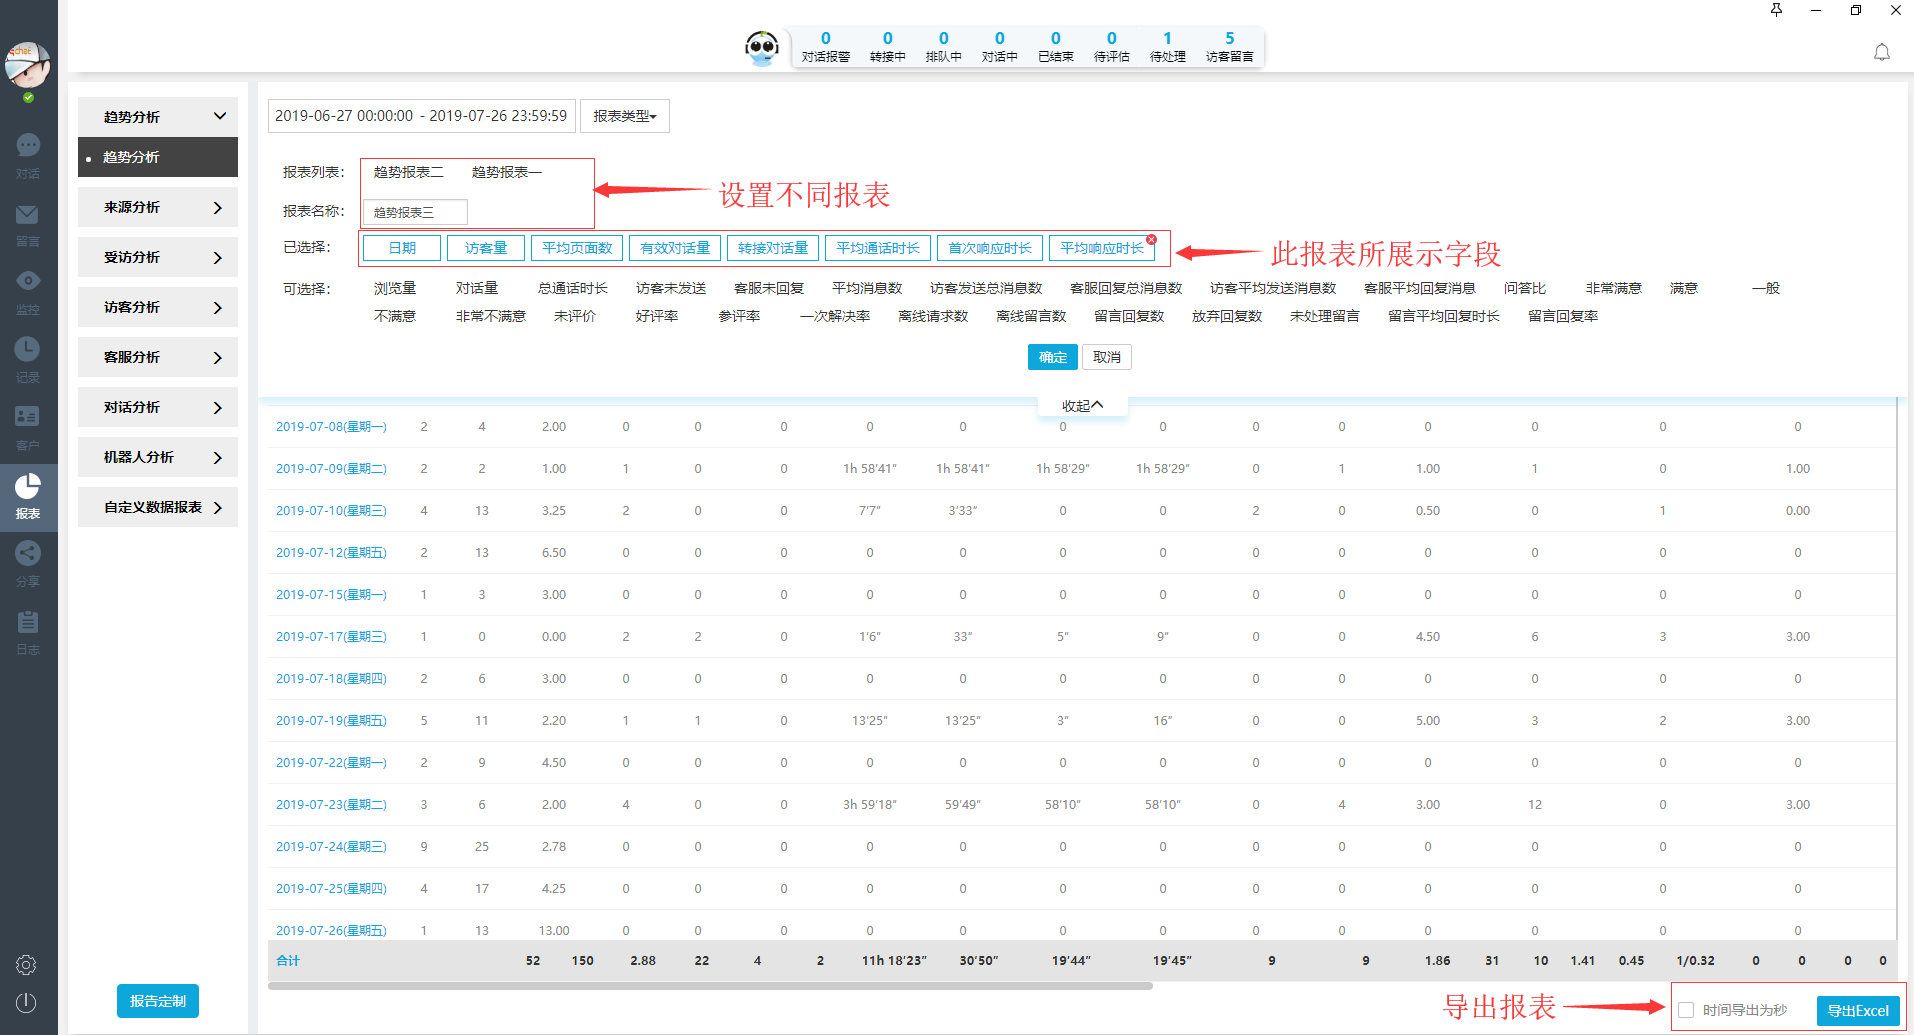This screenshot has width=1914, height=1035.
Task: Click the horizontal table scrollbar
Action: (x=710, y=986)
